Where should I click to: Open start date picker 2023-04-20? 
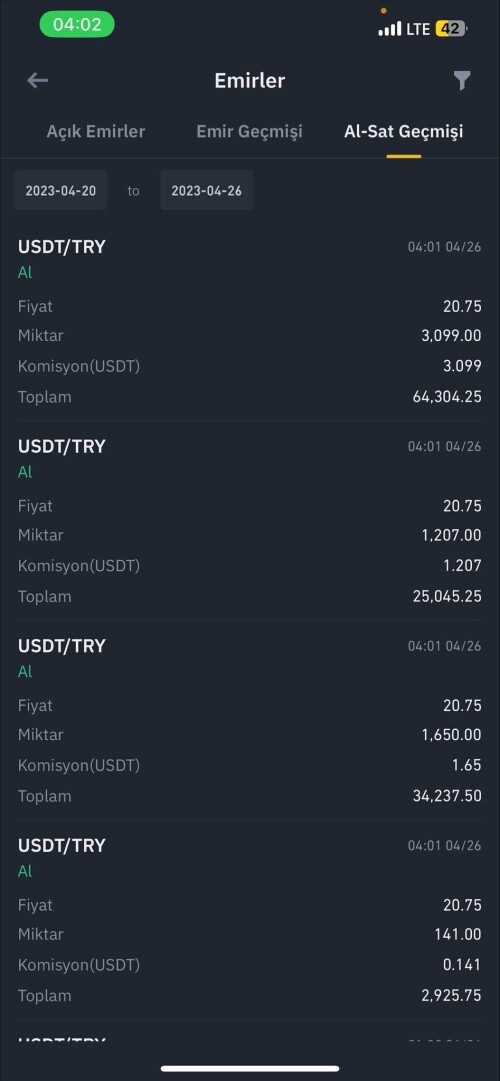(x=61, y=190)
